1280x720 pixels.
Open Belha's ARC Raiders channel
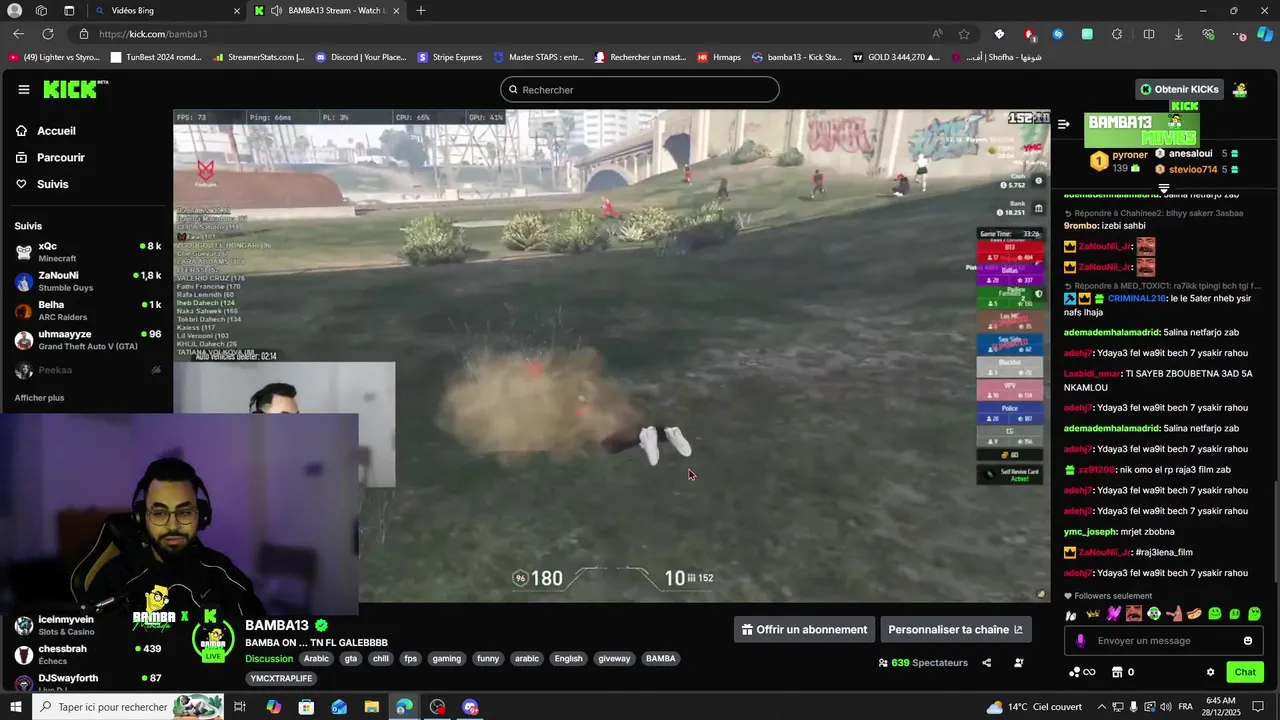[x=88, y=310]
